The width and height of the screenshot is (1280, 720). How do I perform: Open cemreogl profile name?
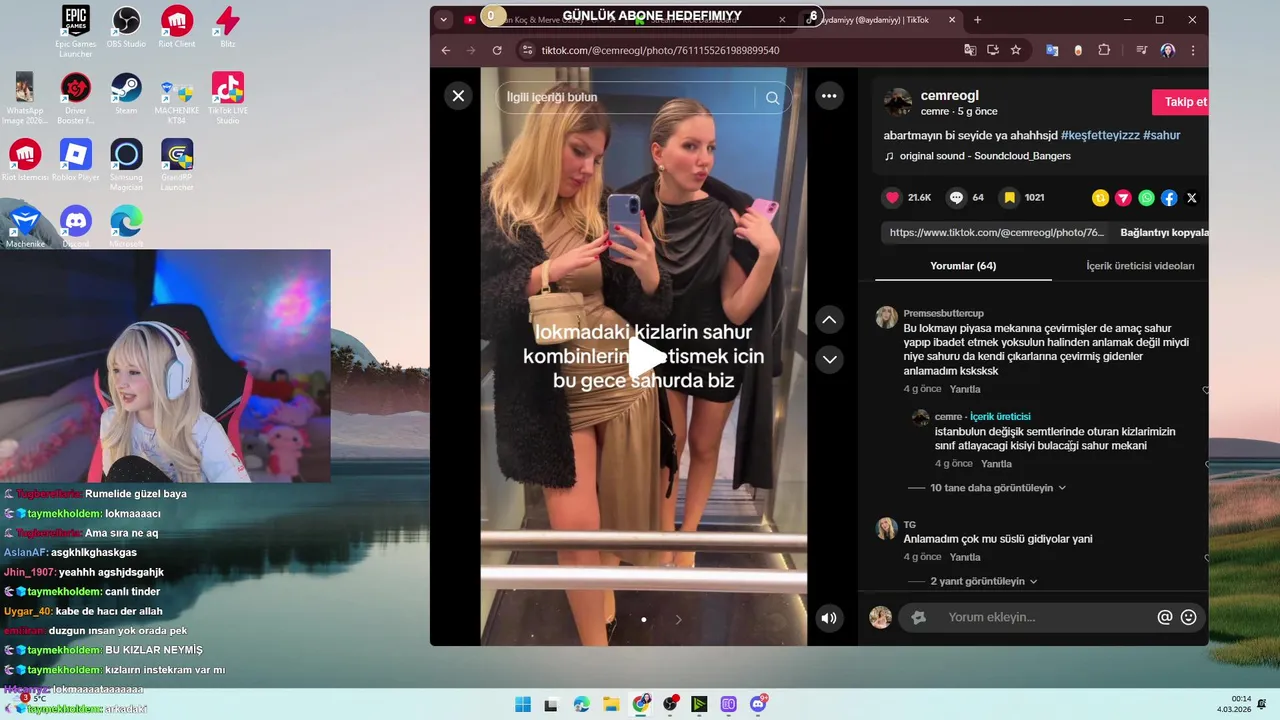(x=949, y=96)
